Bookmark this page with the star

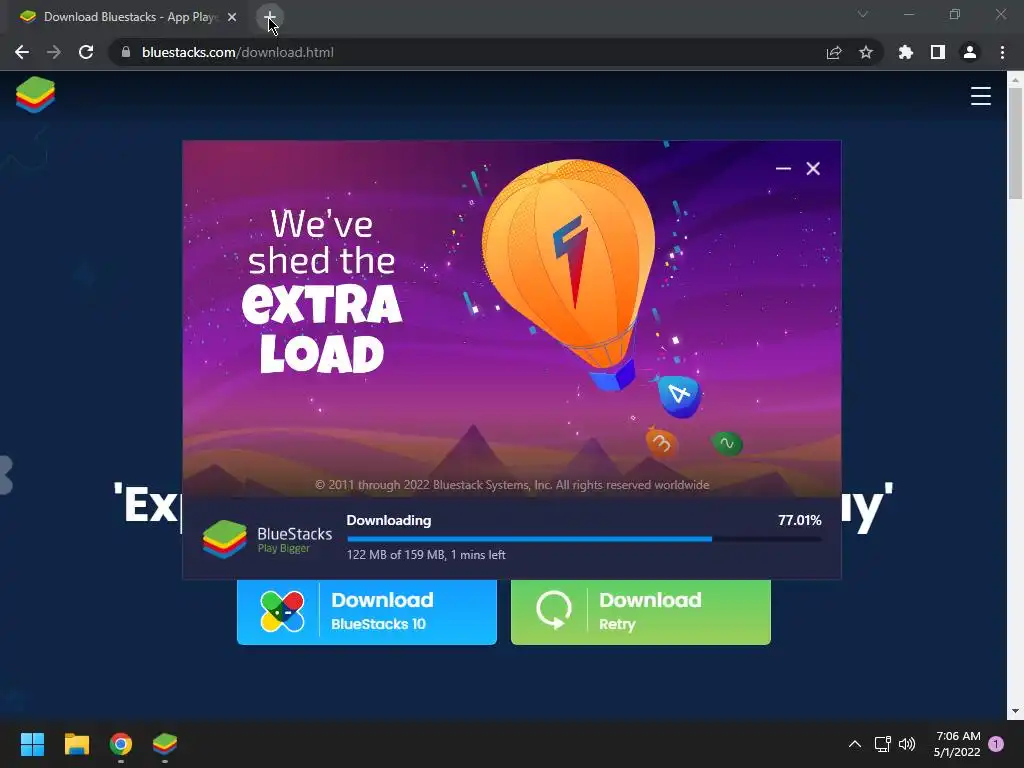(866, 52)
